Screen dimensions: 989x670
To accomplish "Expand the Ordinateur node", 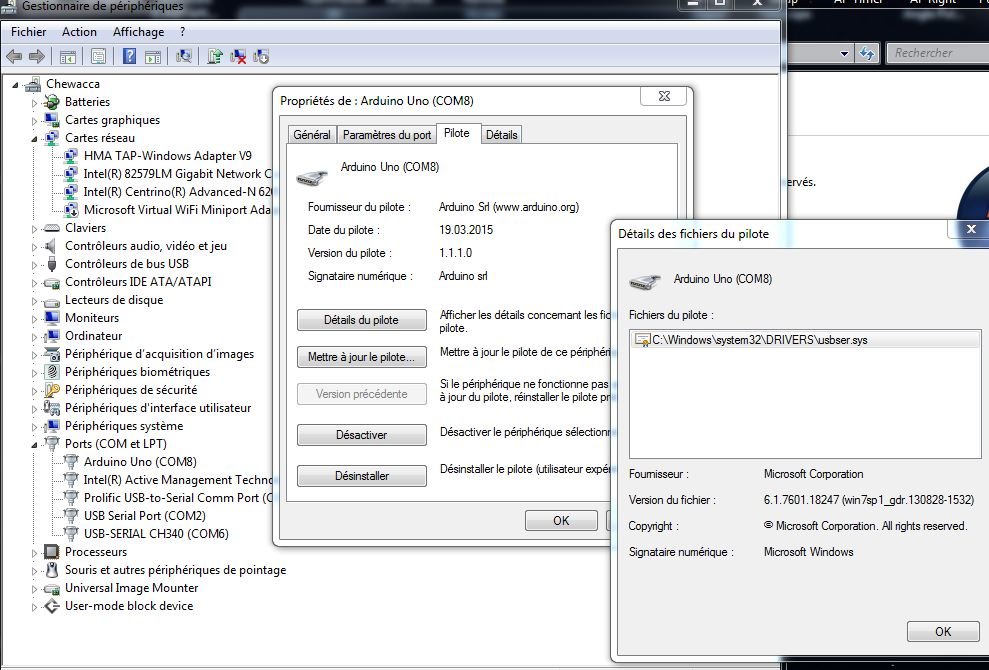I will coord(35,337).
